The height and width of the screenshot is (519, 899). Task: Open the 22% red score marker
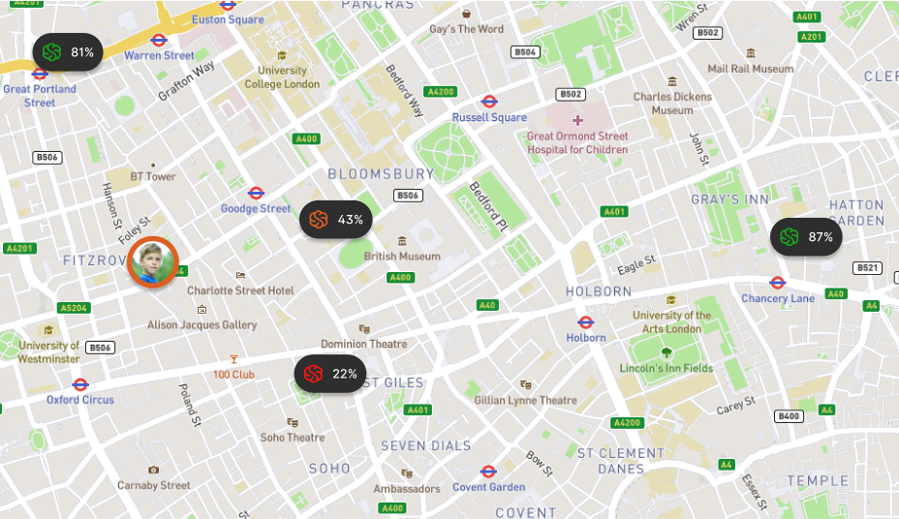click(330, 374)
